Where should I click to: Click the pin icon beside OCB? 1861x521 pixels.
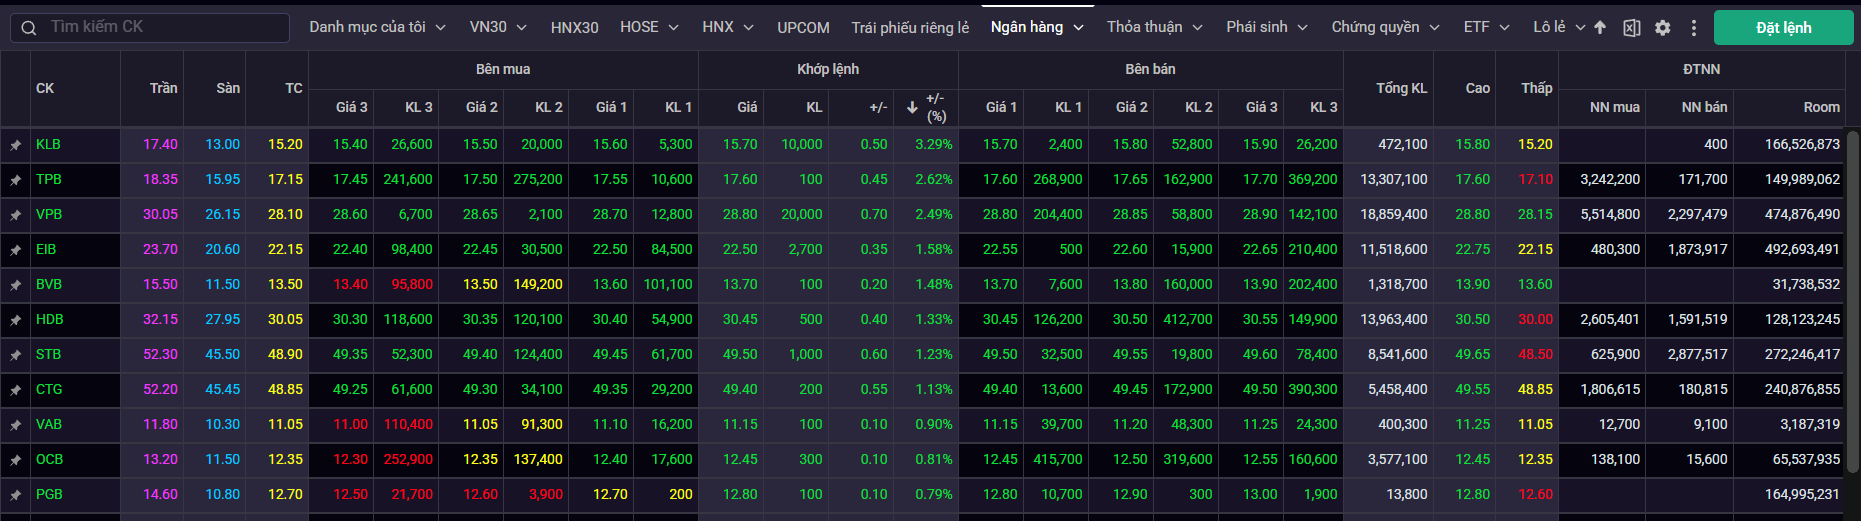tap(16, 460)
